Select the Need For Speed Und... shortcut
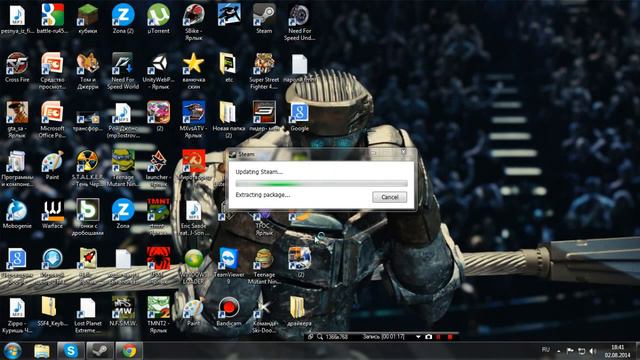 pyautogui.click(x=299, y=22)
